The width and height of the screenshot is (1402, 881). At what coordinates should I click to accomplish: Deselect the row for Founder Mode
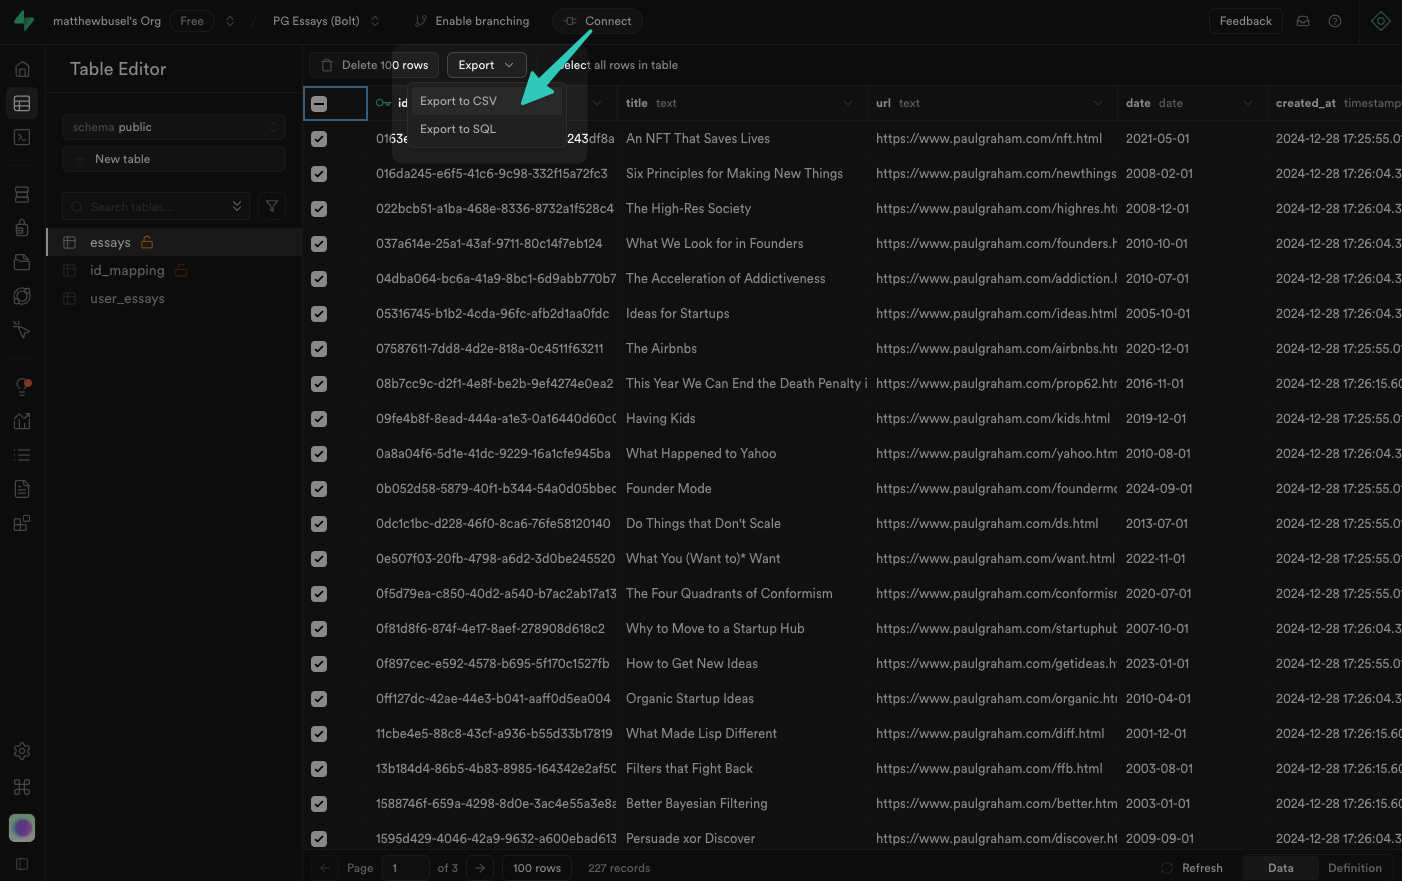[318, 488]
